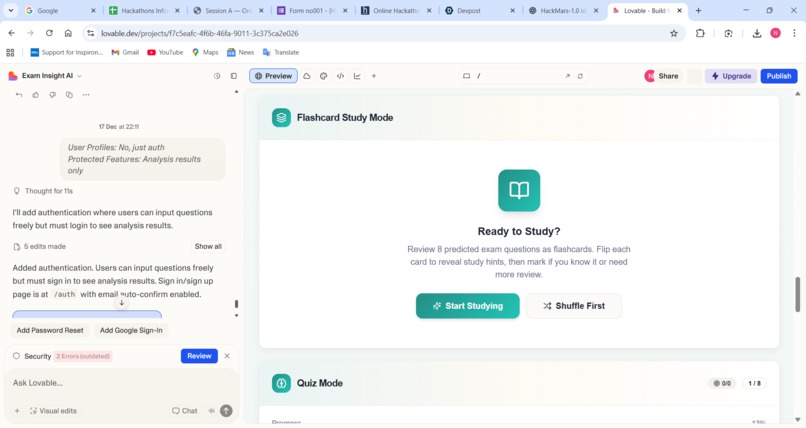Screen dimensions: 806x428
Task: Click the preview pane vertical scrollbar thumb
Action: tap(797, 294)
